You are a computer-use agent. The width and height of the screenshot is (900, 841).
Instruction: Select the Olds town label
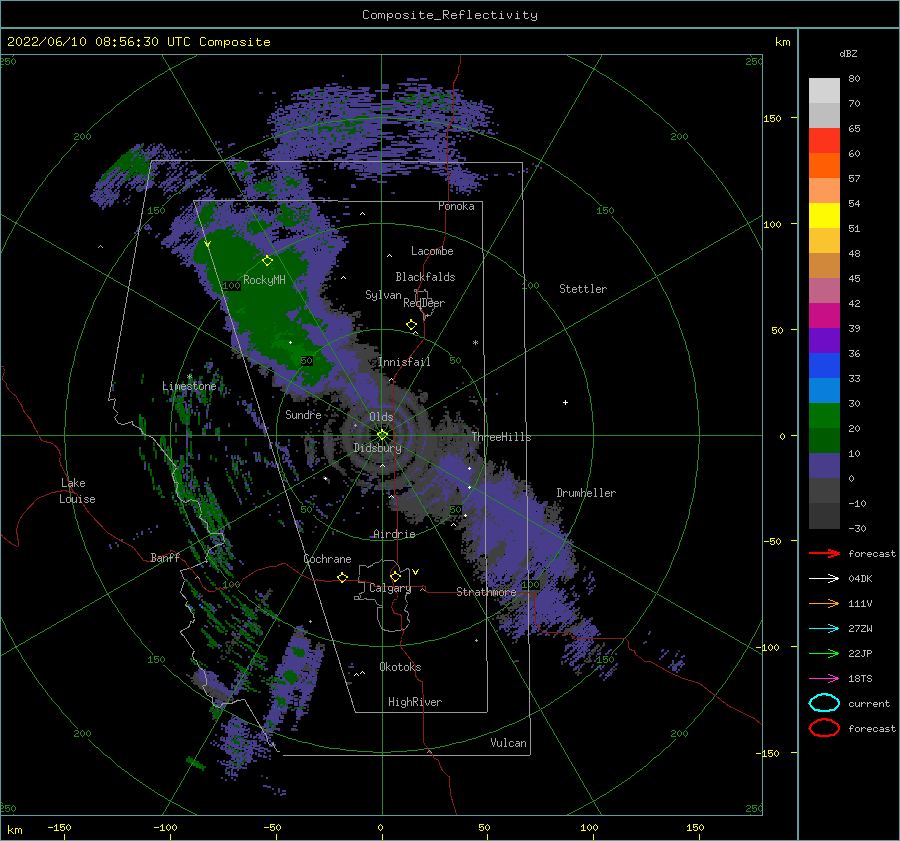pyautogui.click(x=381, y=417)
